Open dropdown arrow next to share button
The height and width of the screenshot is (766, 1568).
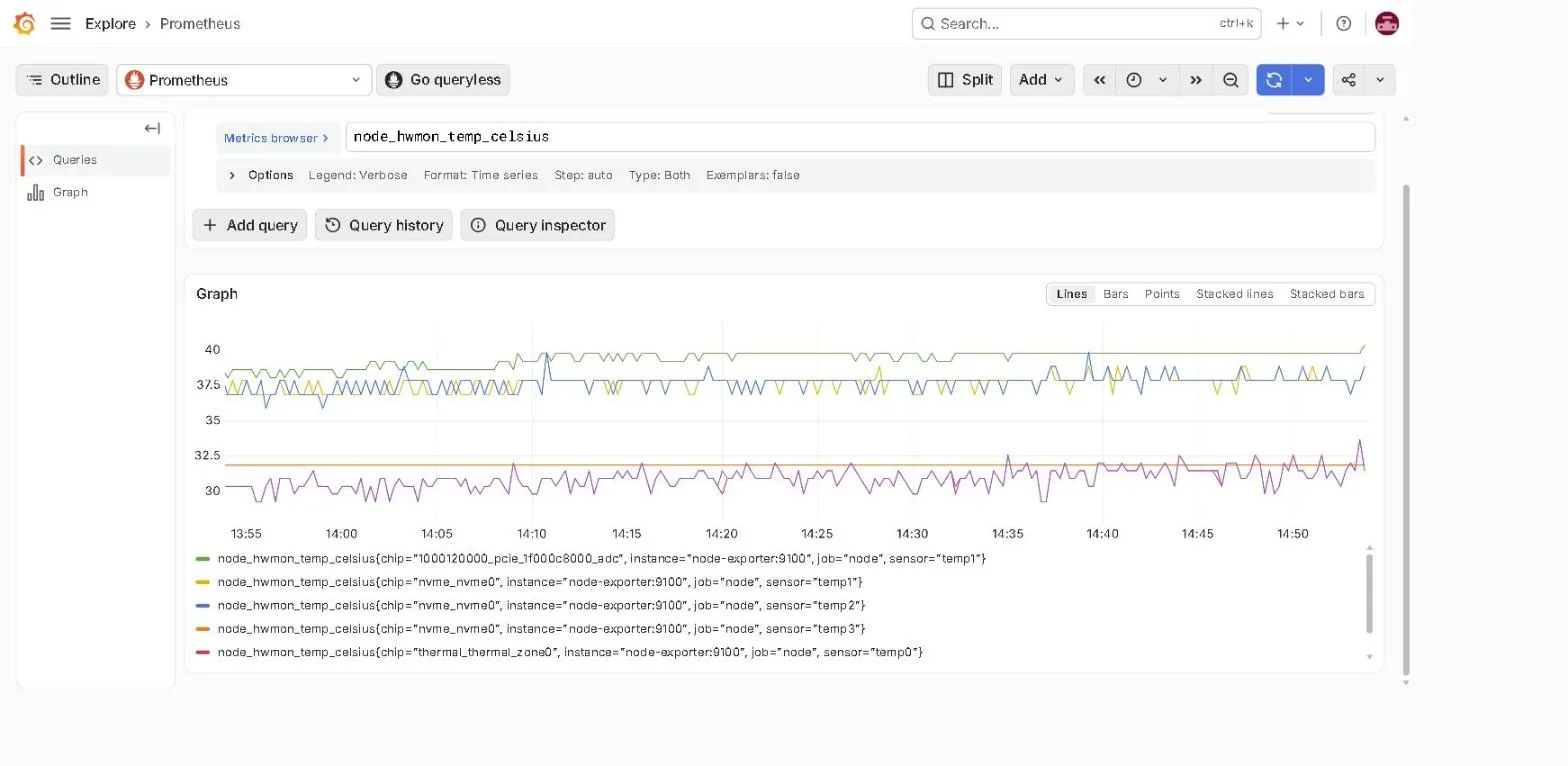point(1380,80)
